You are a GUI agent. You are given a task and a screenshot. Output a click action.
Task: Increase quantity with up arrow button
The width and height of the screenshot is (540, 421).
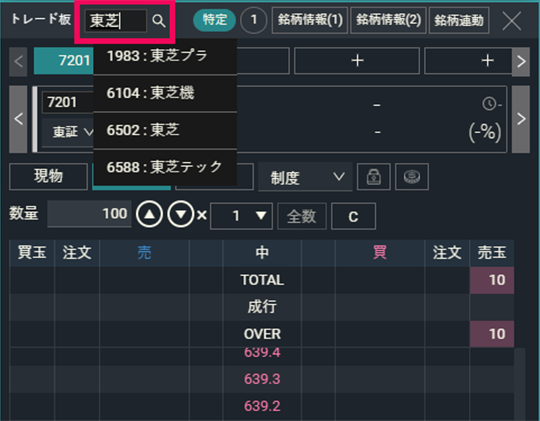point(149,214)
